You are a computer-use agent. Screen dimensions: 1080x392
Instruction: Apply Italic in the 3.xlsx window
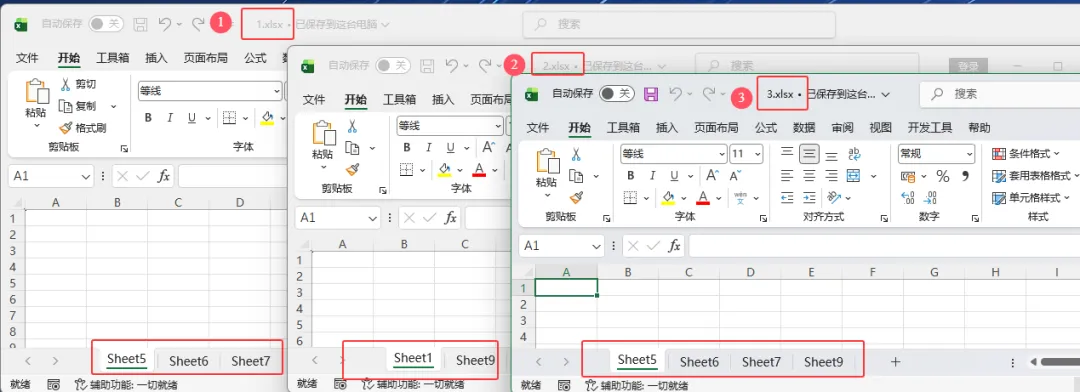(652, 176)
